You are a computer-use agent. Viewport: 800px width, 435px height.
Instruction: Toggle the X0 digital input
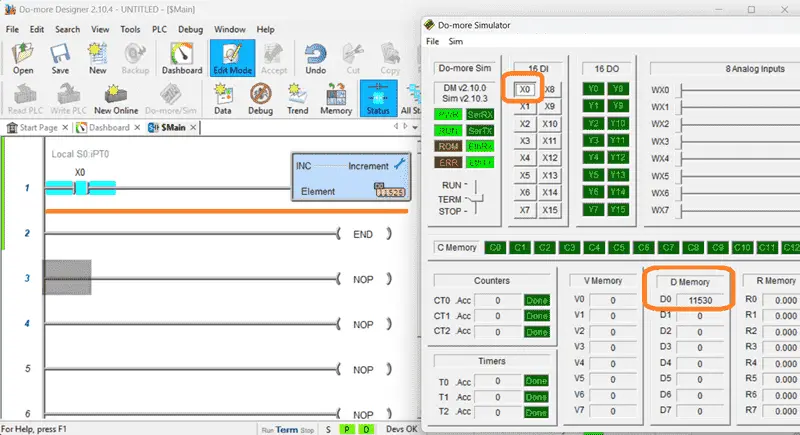pyautogui.click(x=524, y=90)
